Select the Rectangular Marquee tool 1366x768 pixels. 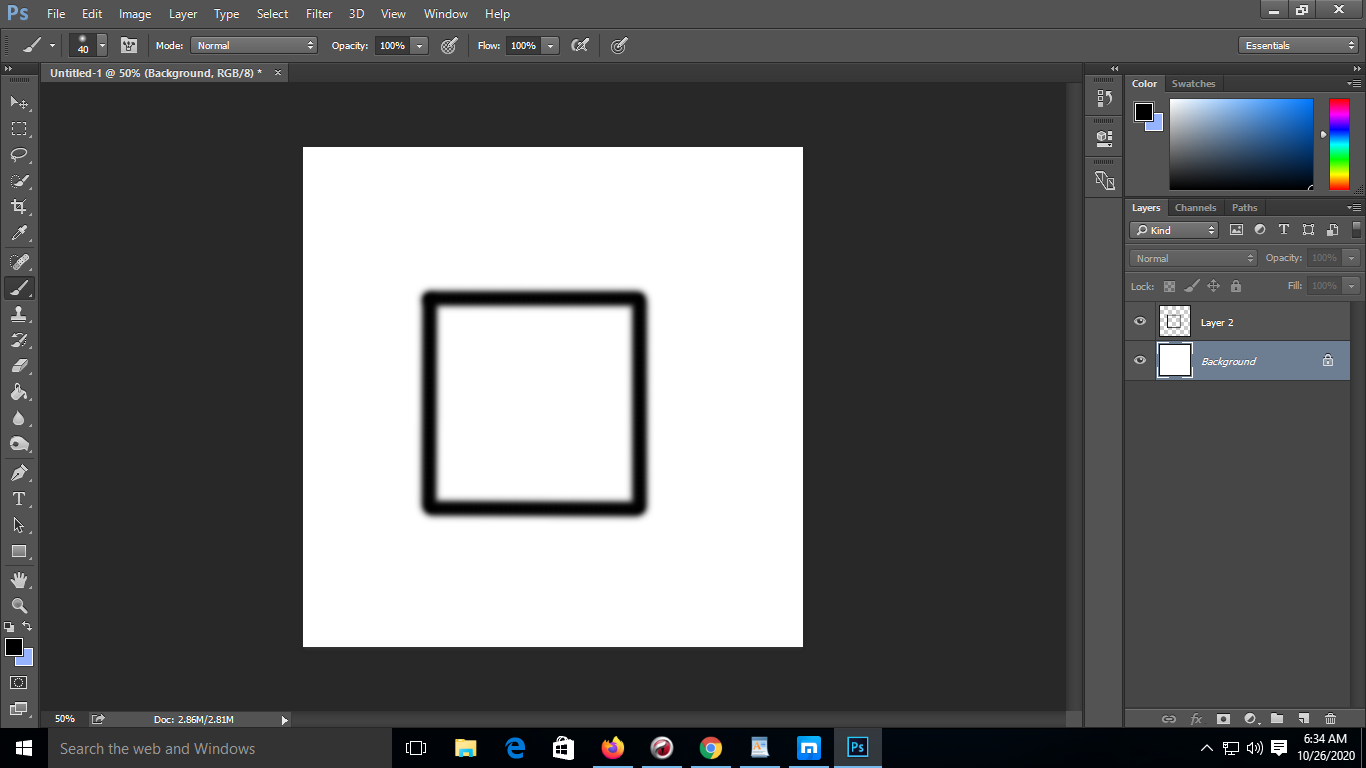click(x=19, y=128)
